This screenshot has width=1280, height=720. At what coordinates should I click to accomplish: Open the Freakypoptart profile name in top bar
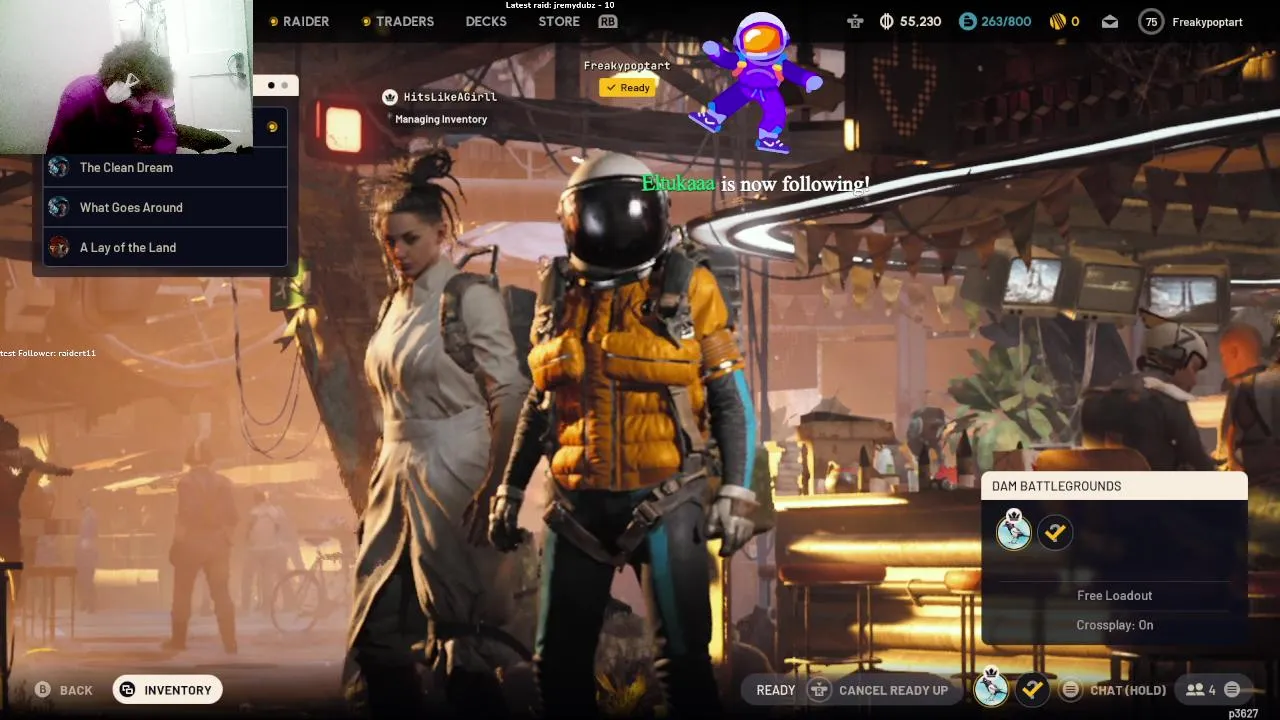pos(1207,21)
